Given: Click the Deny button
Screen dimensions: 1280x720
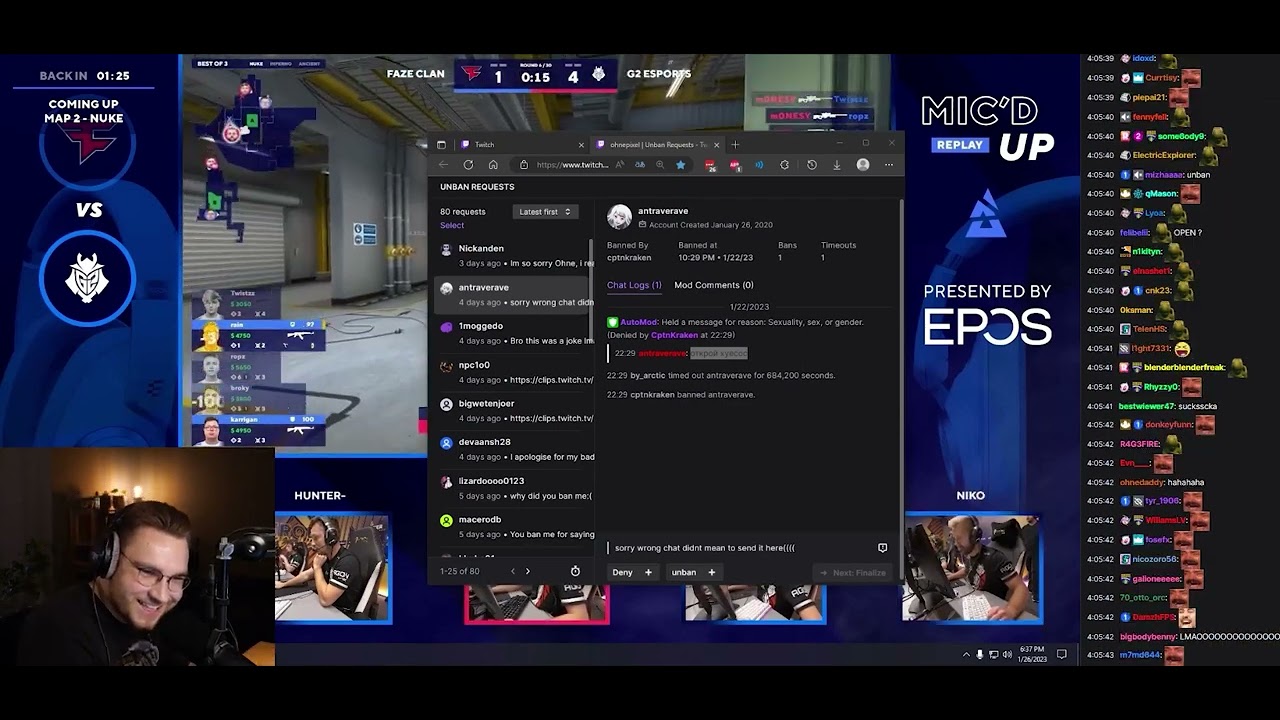Looking at the screenshot, I should click(x=632, y=572).
